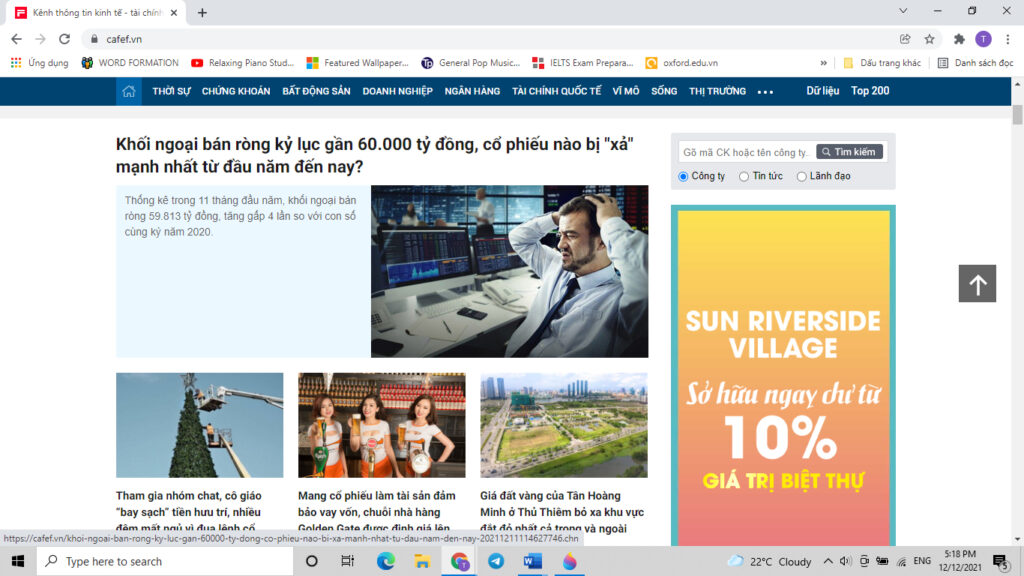Viewport: 1024px width, 576px height.
Task: Show hidden system tray icons
Action: [827, 561]
